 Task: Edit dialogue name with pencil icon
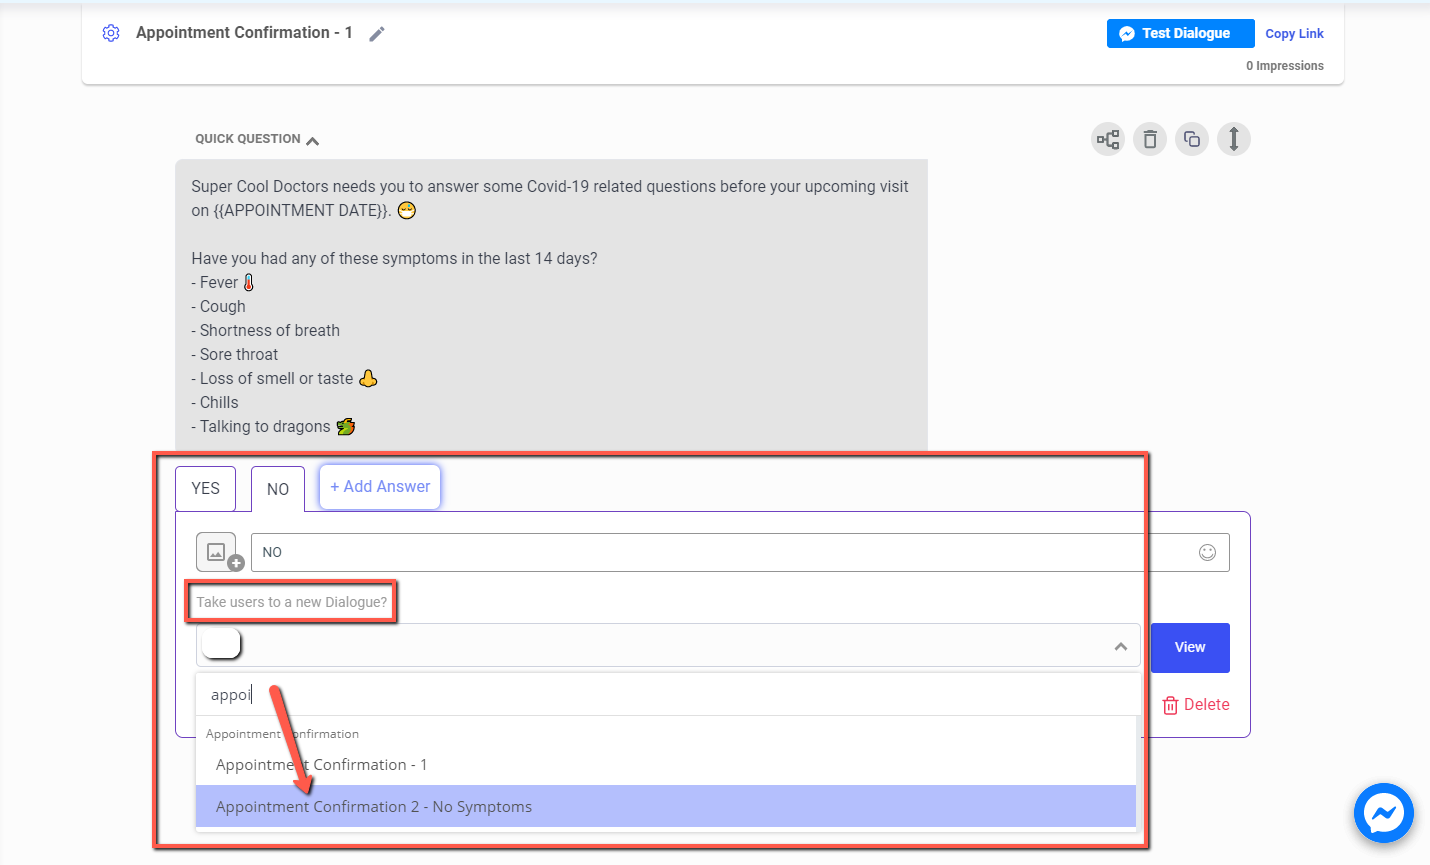coord(377,34)
